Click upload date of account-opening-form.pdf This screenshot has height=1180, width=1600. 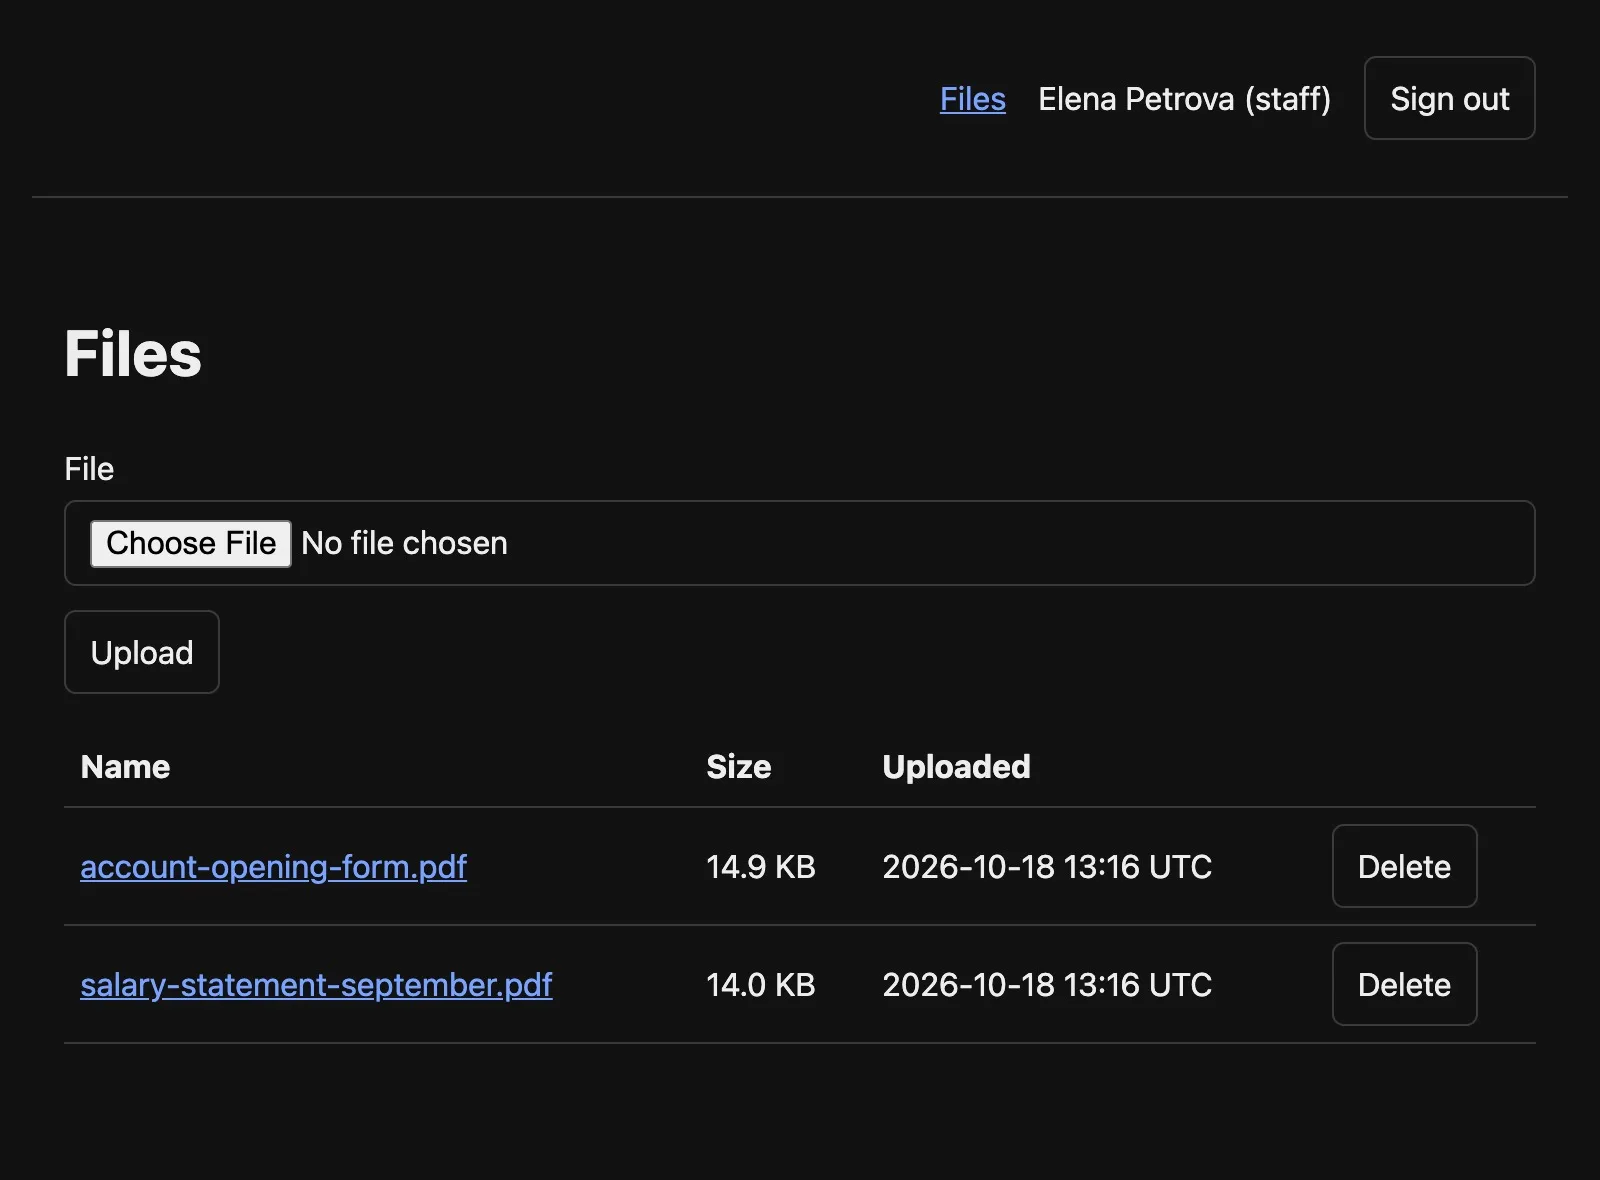(x=1046, y=866)
